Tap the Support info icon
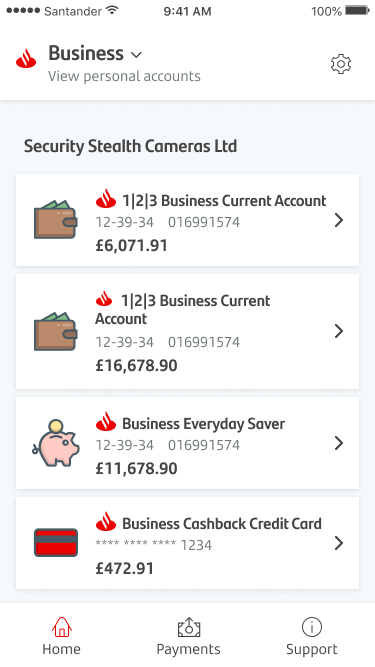 (312, 627)
